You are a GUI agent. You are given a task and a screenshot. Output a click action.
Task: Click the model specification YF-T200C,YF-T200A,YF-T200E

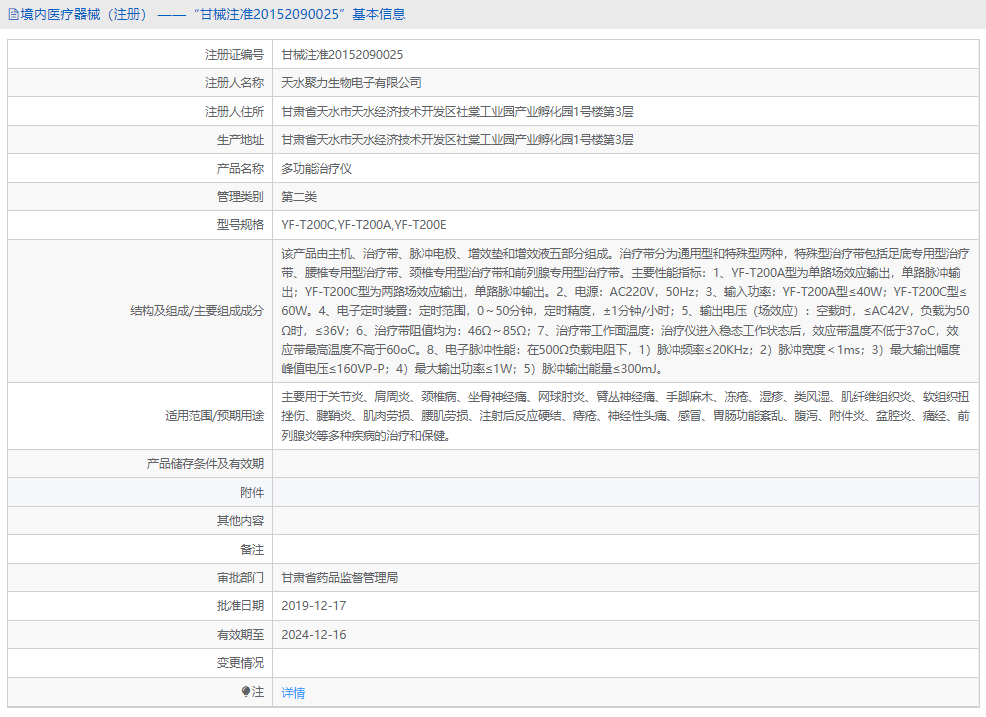pos(364,224)
